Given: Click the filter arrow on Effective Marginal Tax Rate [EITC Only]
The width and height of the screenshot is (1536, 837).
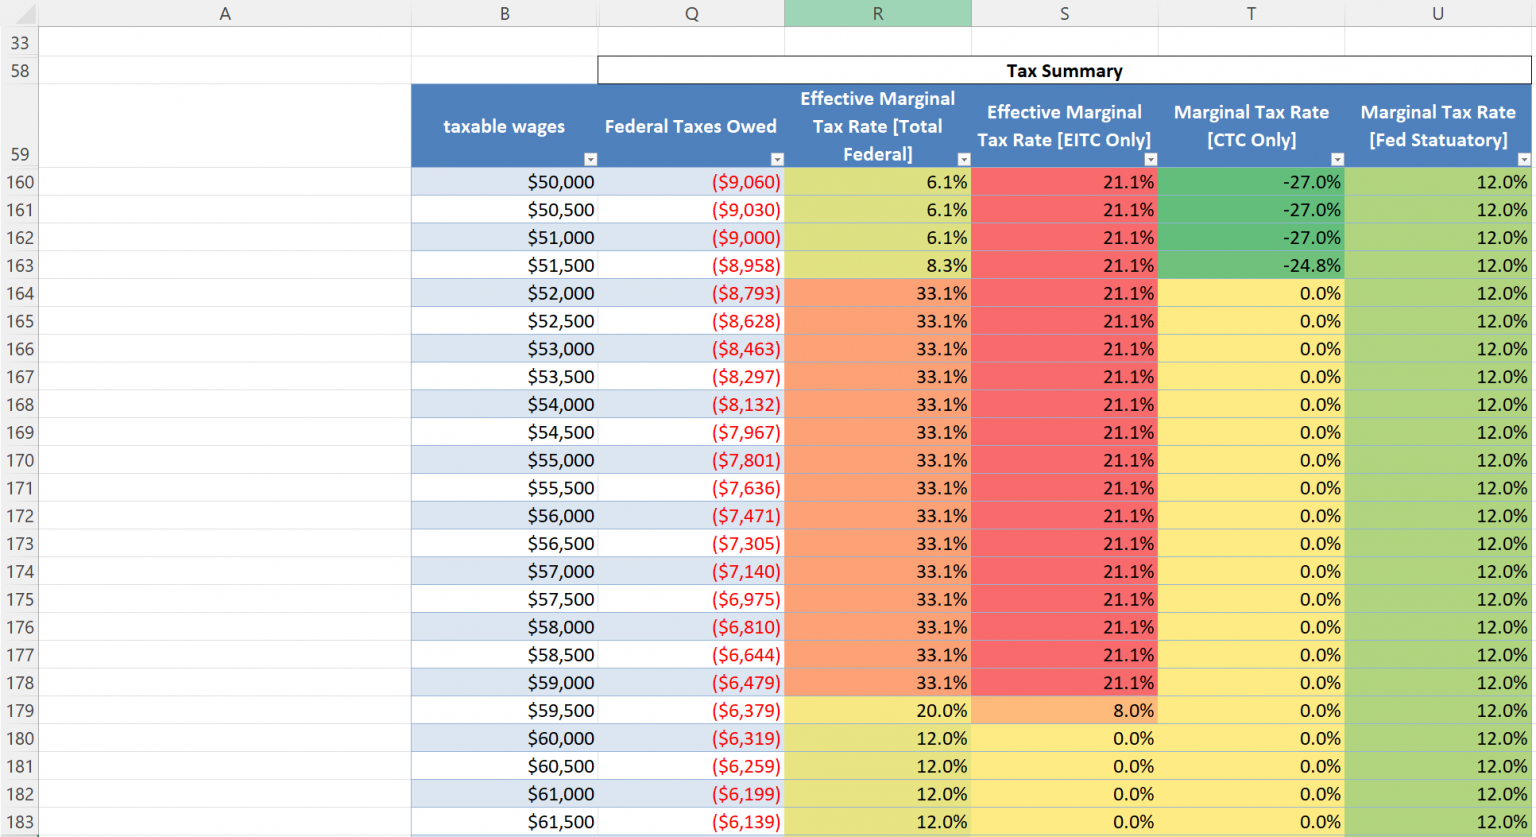Looking at the screenshot, I should [x=1151, y=158].
